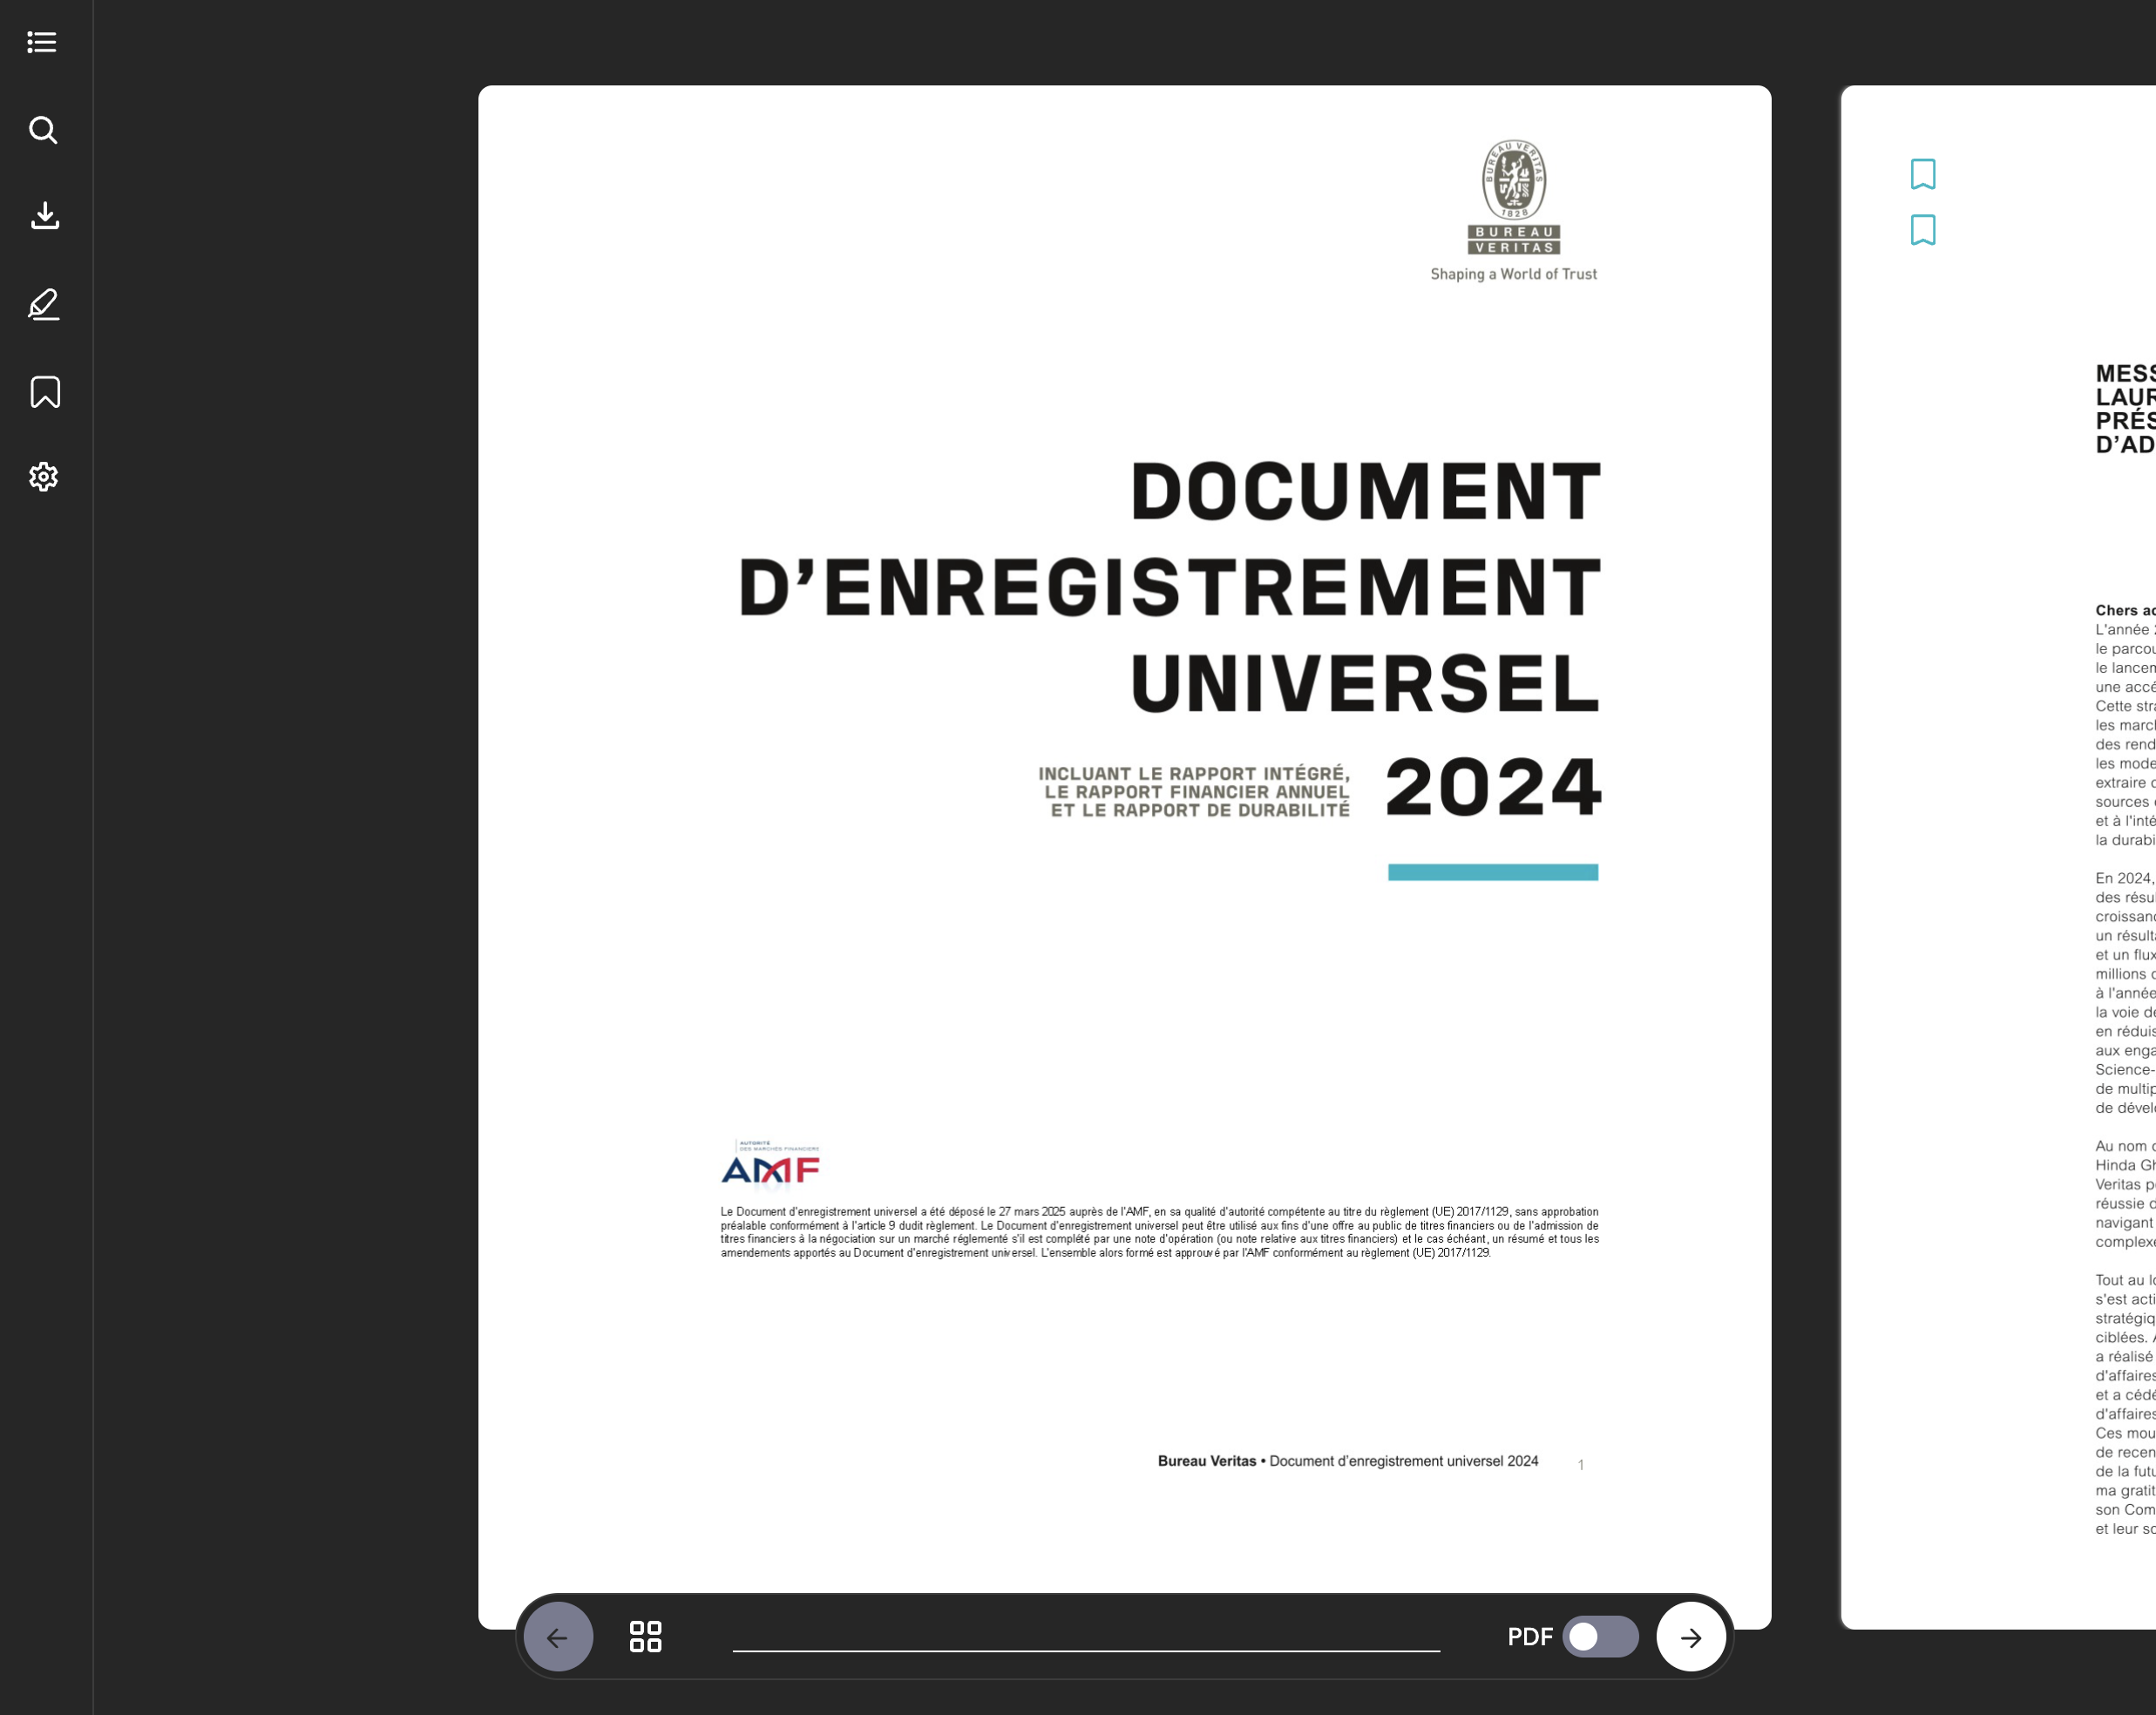
Task: Click the search magnifier icon in sidebar
Action: pos(43,130)
